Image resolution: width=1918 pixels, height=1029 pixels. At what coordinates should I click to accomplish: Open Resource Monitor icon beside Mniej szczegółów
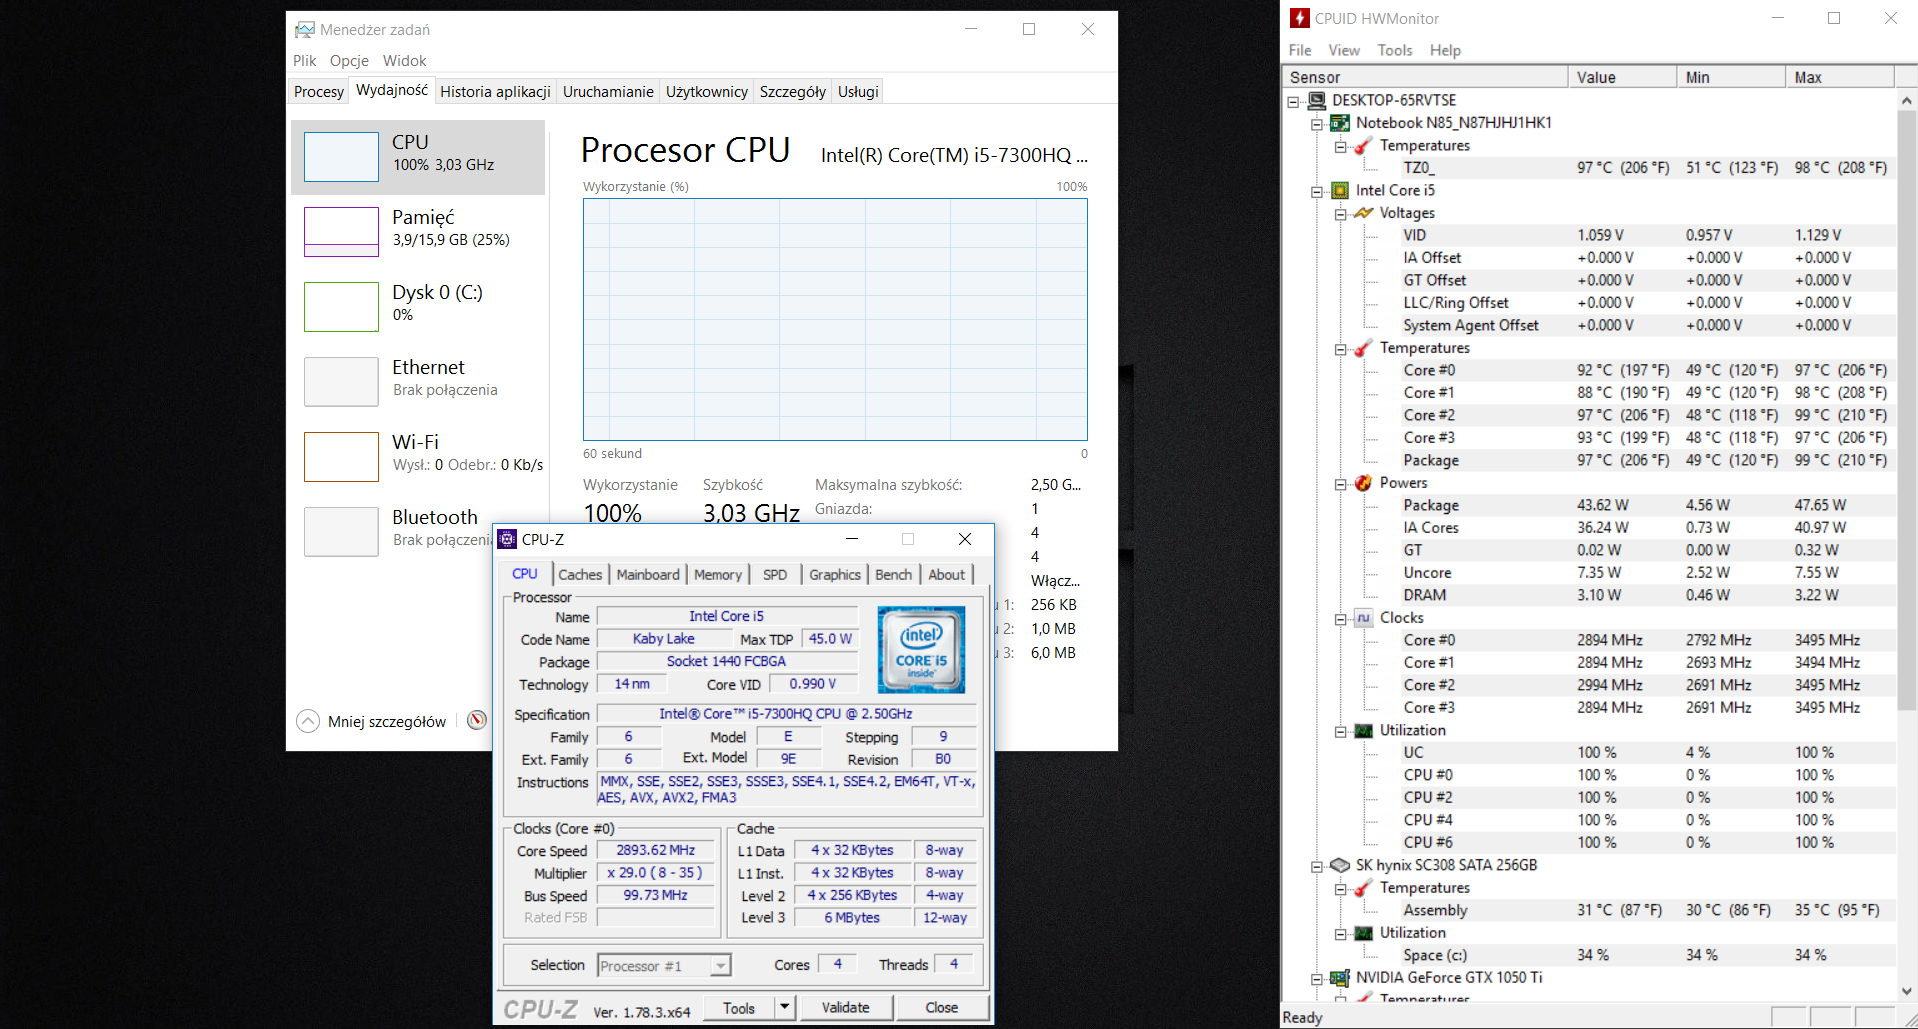[x=478, y=720]
